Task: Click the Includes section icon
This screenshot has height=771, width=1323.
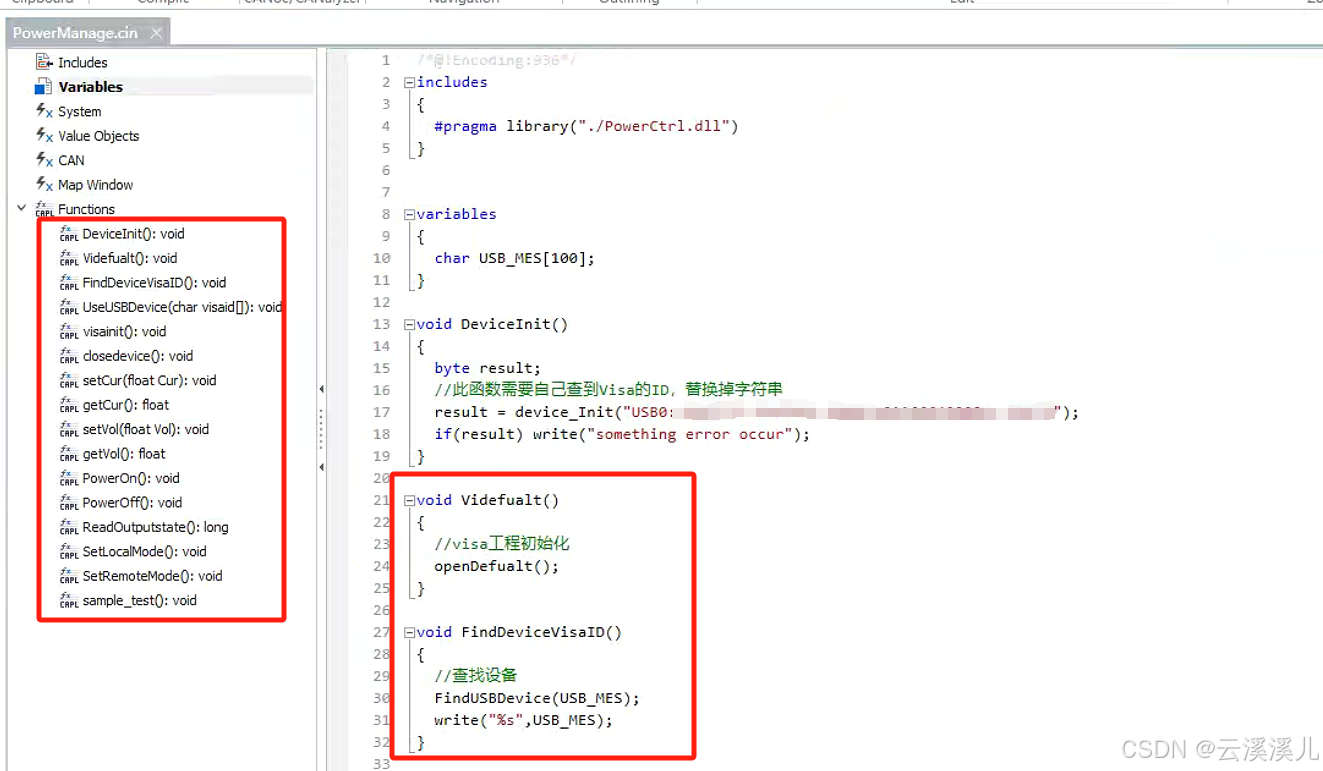Action: pos(44,62)
